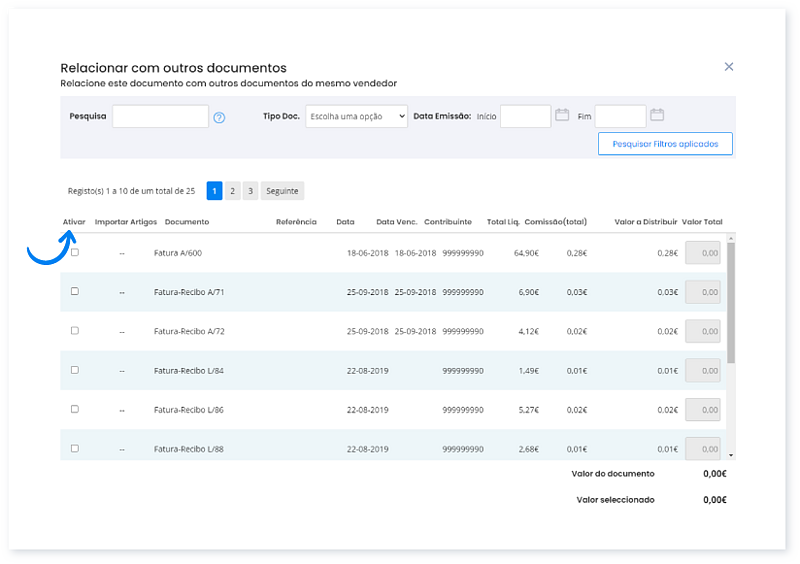
Task: Select page 1 in the pagination
Action: tap(214, 190)
